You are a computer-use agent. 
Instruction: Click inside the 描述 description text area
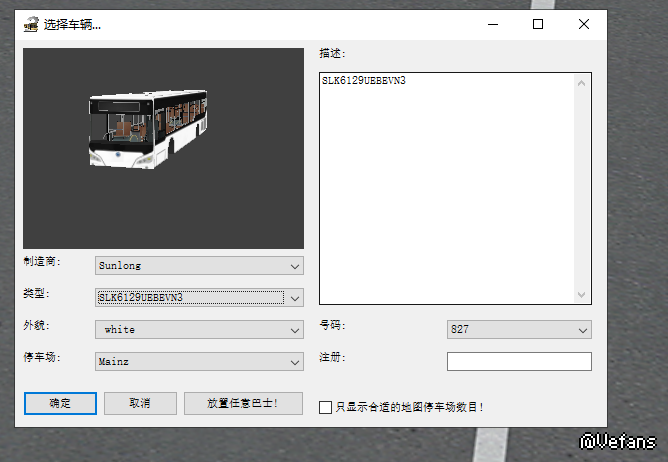(445, 190)
